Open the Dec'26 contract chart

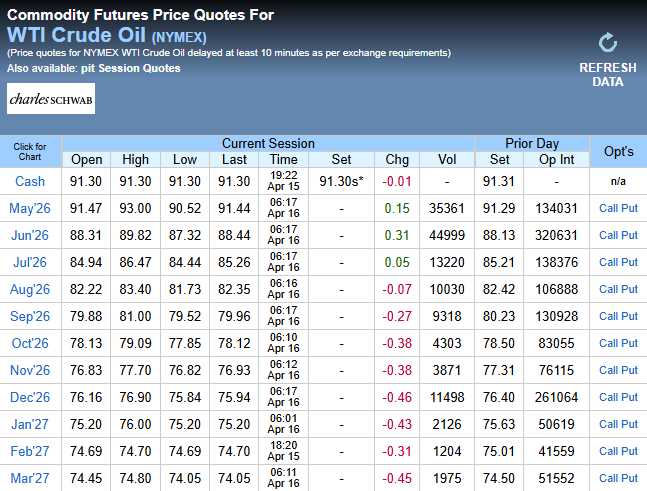point(30,397)
